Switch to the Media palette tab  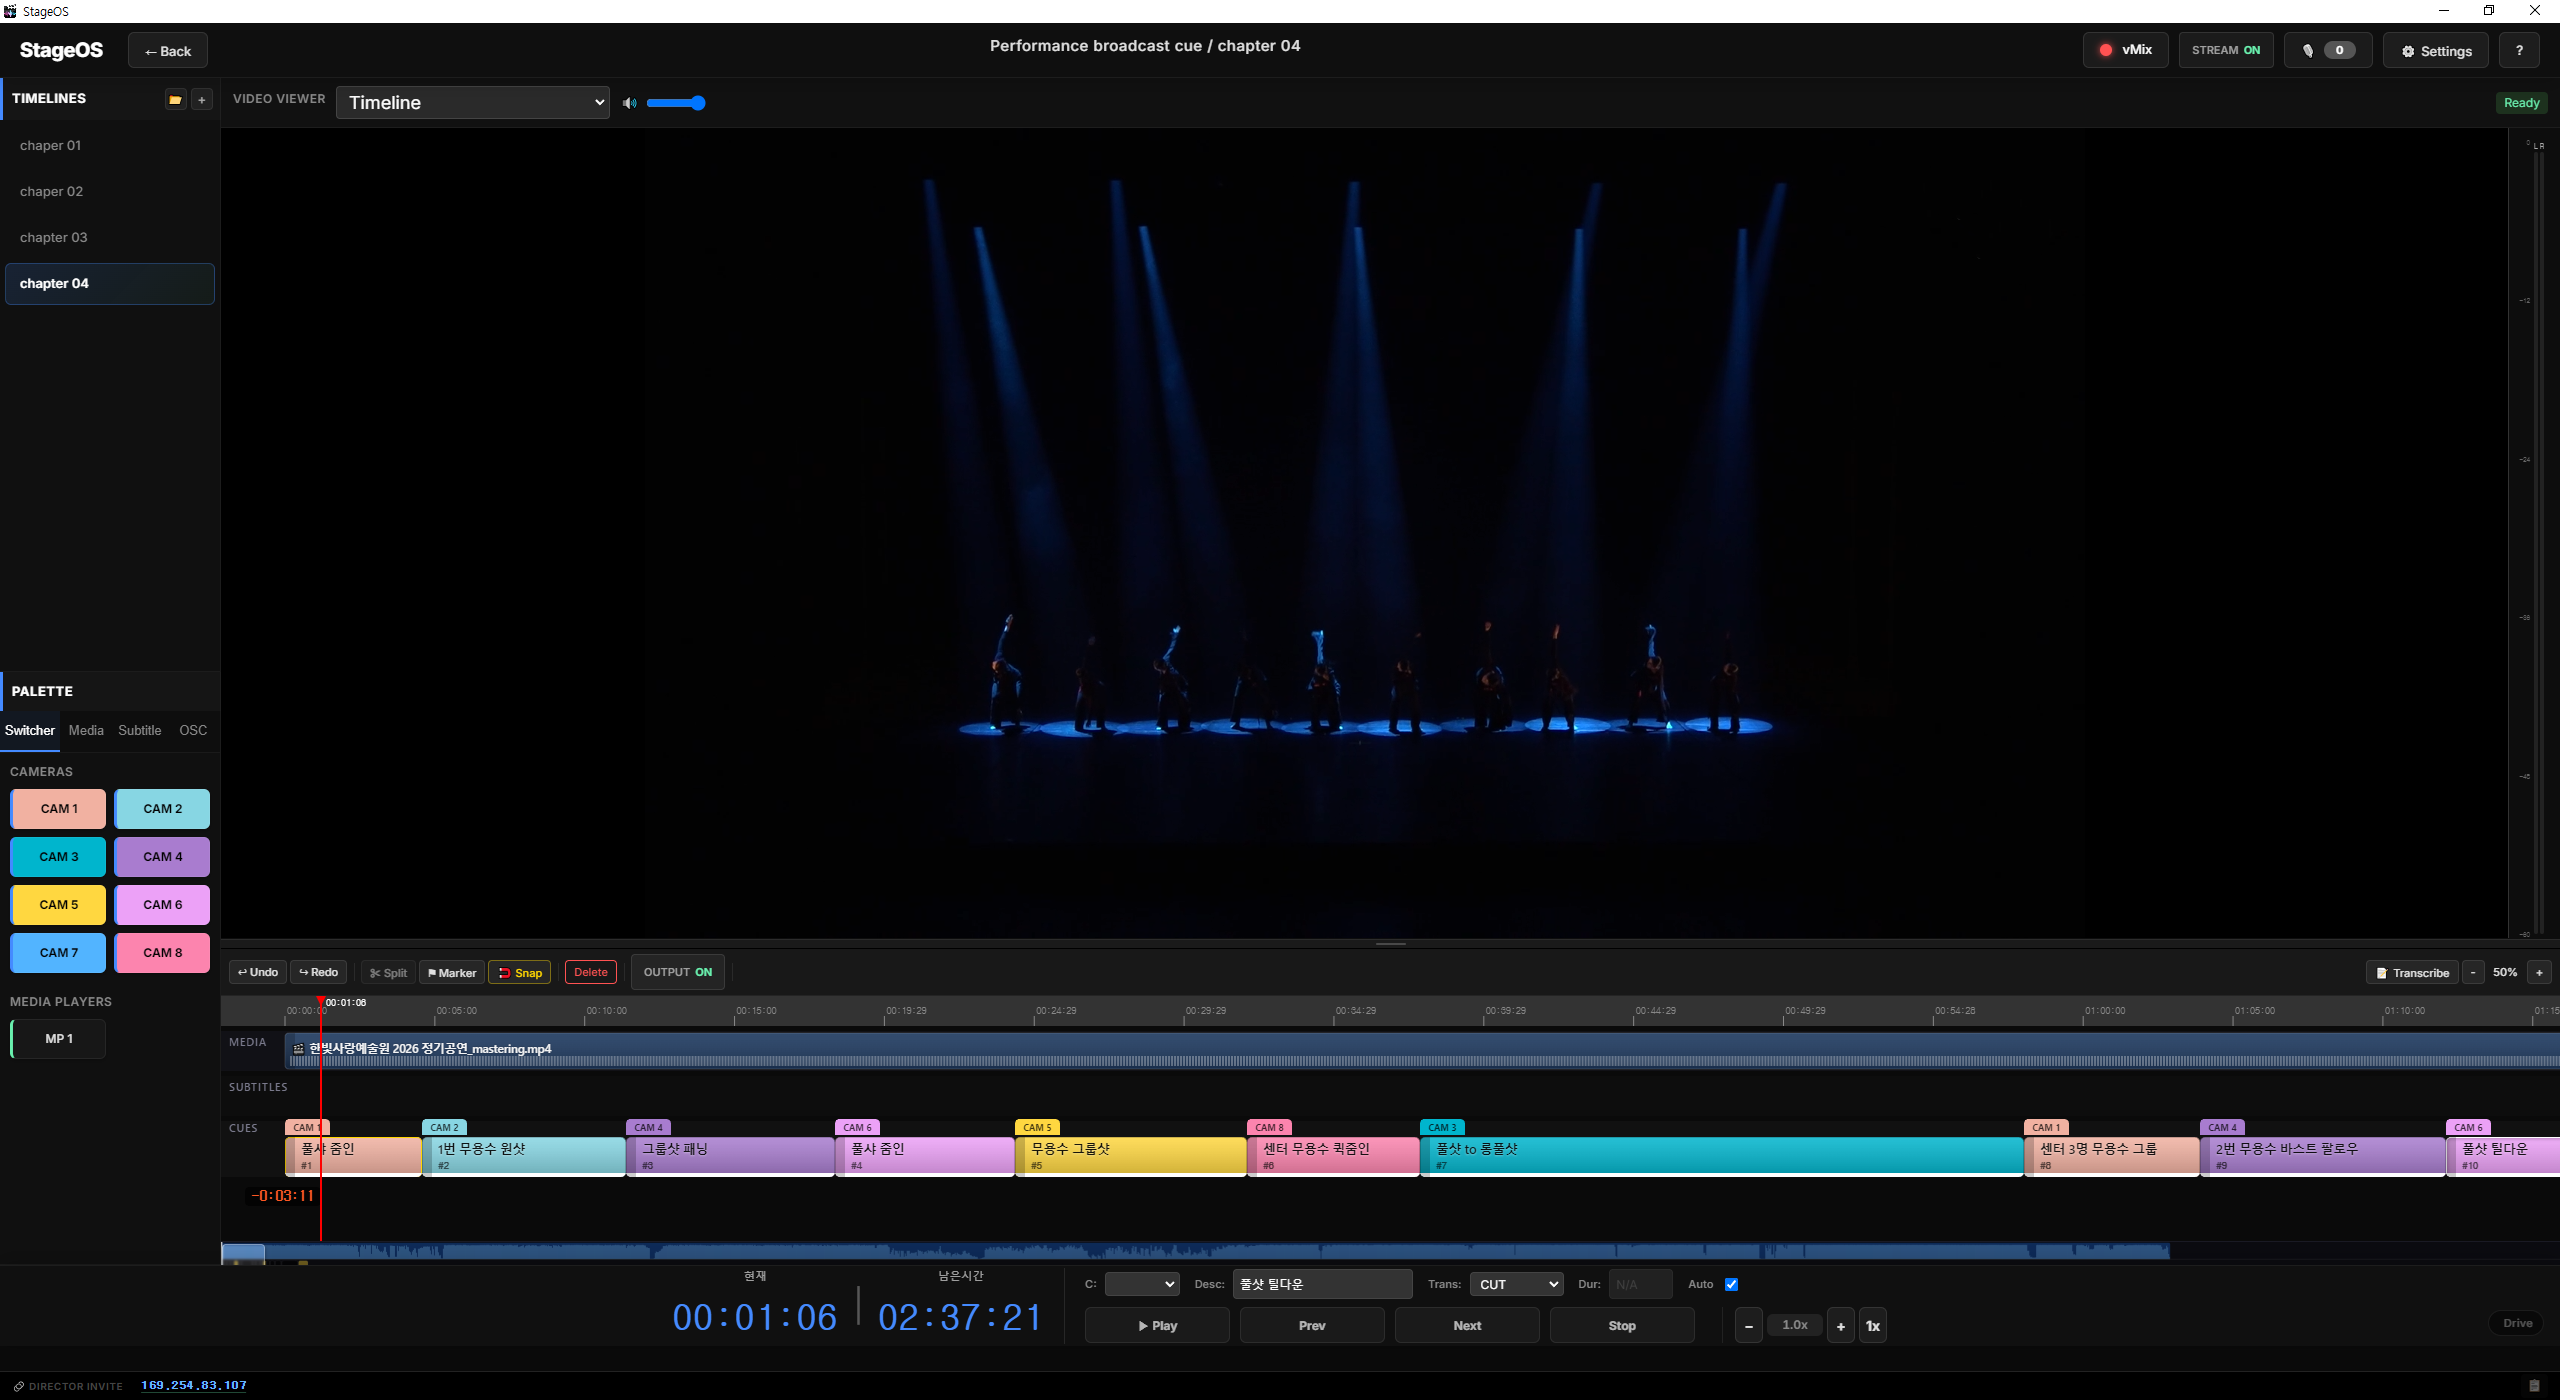click(x=86, y=731)
